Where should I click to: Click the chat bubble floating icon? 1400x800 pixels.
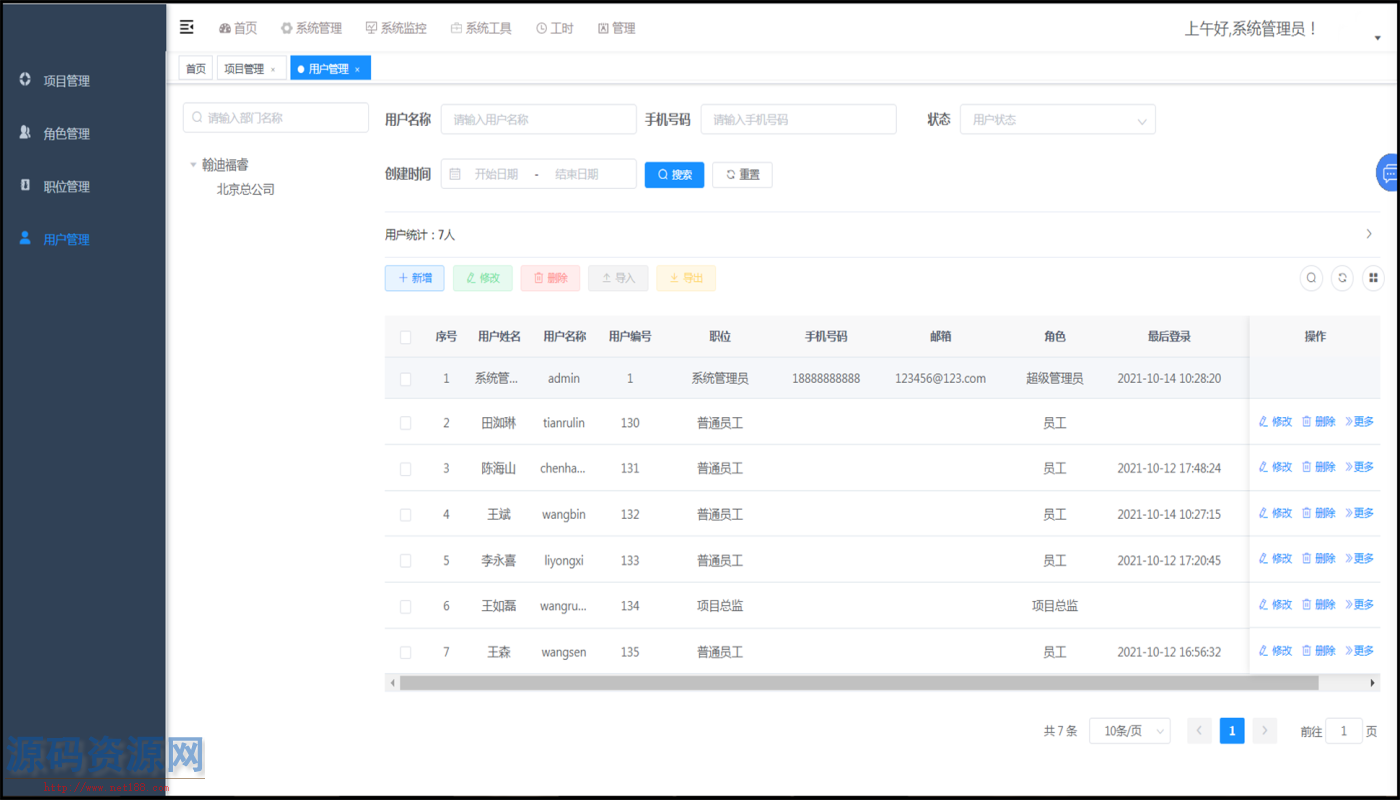pos(1389,173)
